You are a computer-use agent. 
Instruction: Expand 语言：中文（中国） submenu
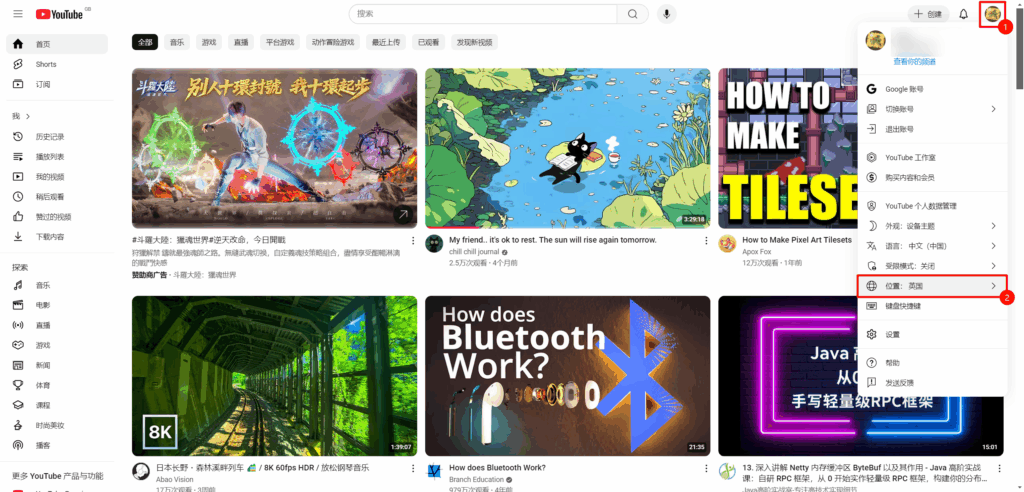(933, 246)
